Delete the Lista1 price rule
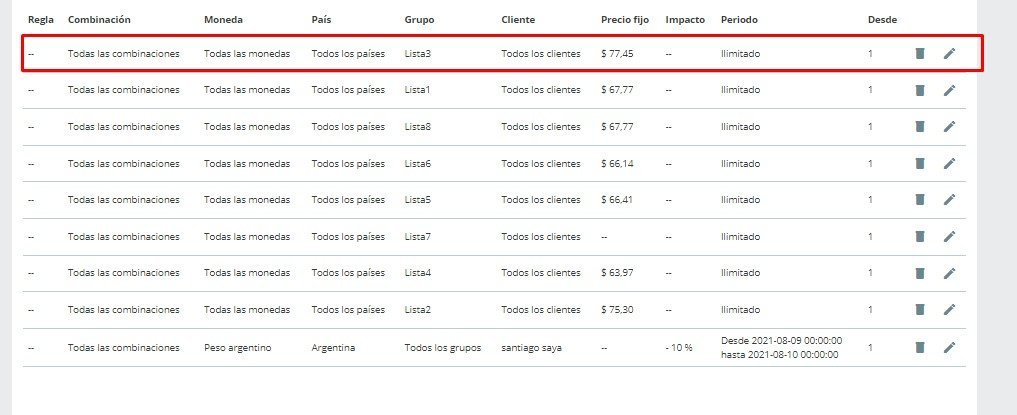 [920, 90]
